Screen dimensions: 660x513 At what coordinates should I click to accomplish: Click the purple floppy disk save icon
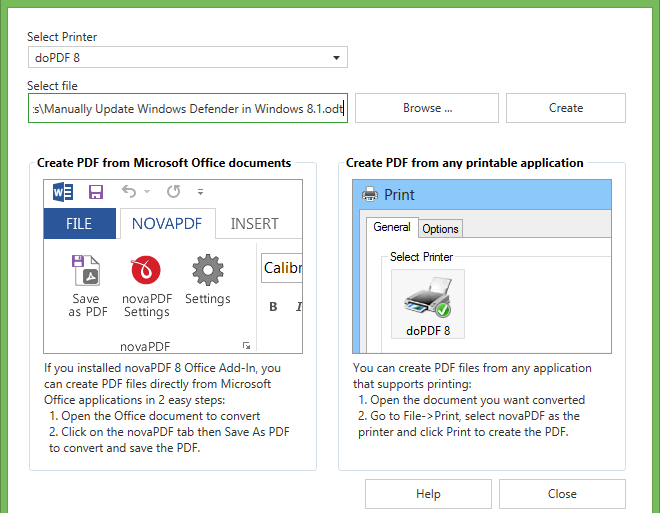(96, 191)
